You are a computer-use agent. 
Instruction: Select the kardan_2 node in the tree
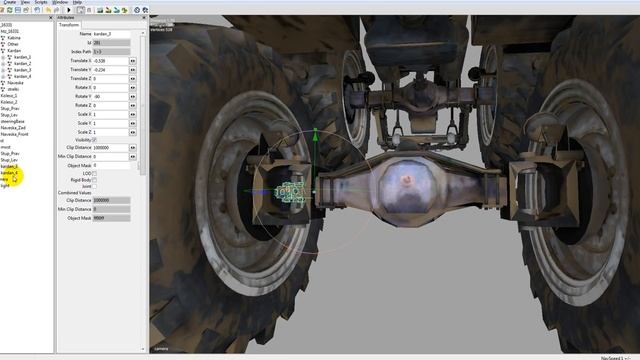(x=22, y=64)
